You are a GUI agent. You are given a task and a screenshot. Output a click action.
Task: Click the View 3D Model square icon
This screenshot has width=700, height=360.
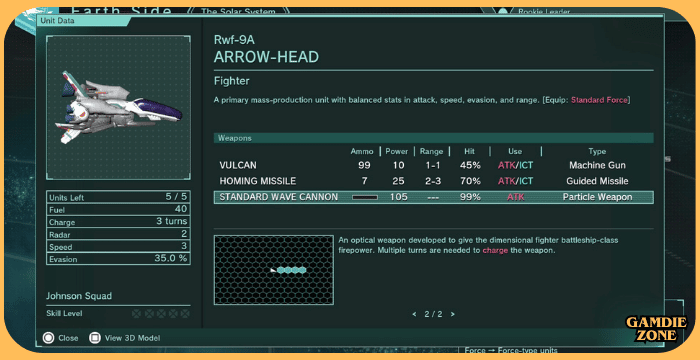(95, 338)
